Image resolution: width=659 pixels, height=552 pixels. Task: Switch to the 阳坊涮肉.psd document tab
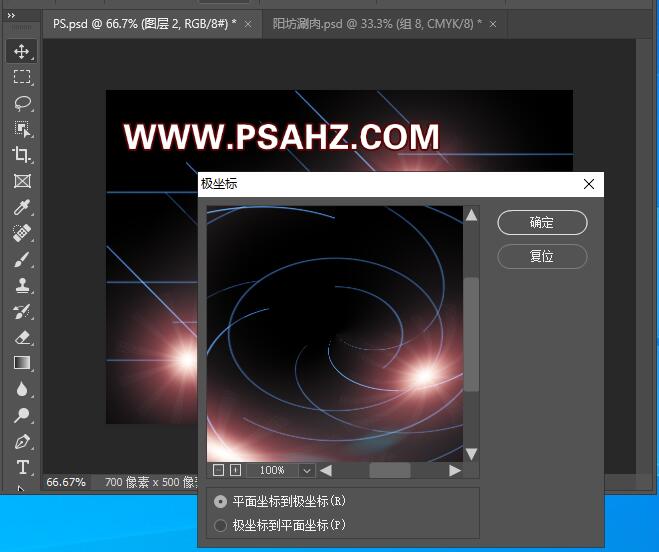pos(377,24)
